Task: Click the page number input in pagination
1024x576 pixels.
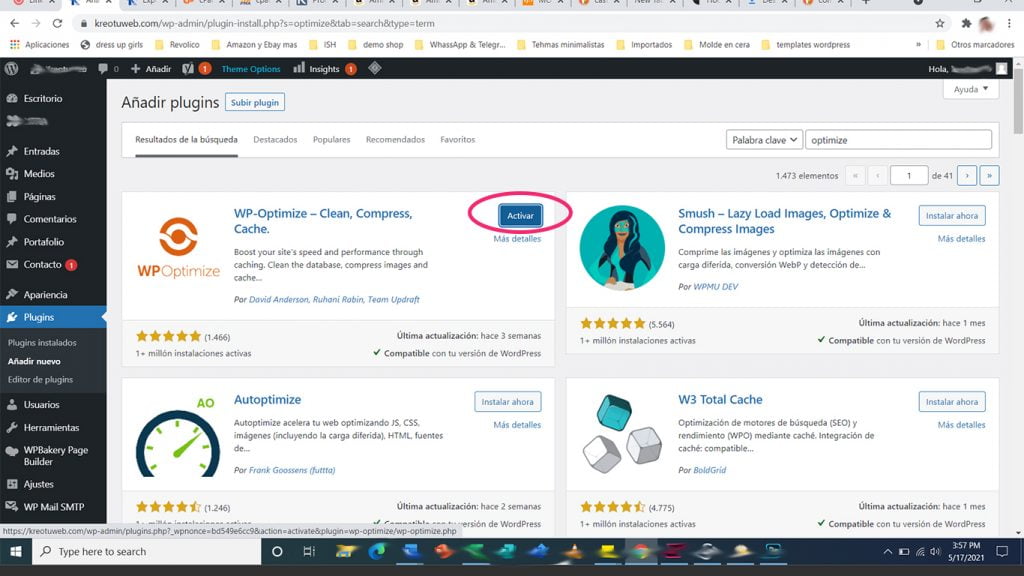Action: 908,175
